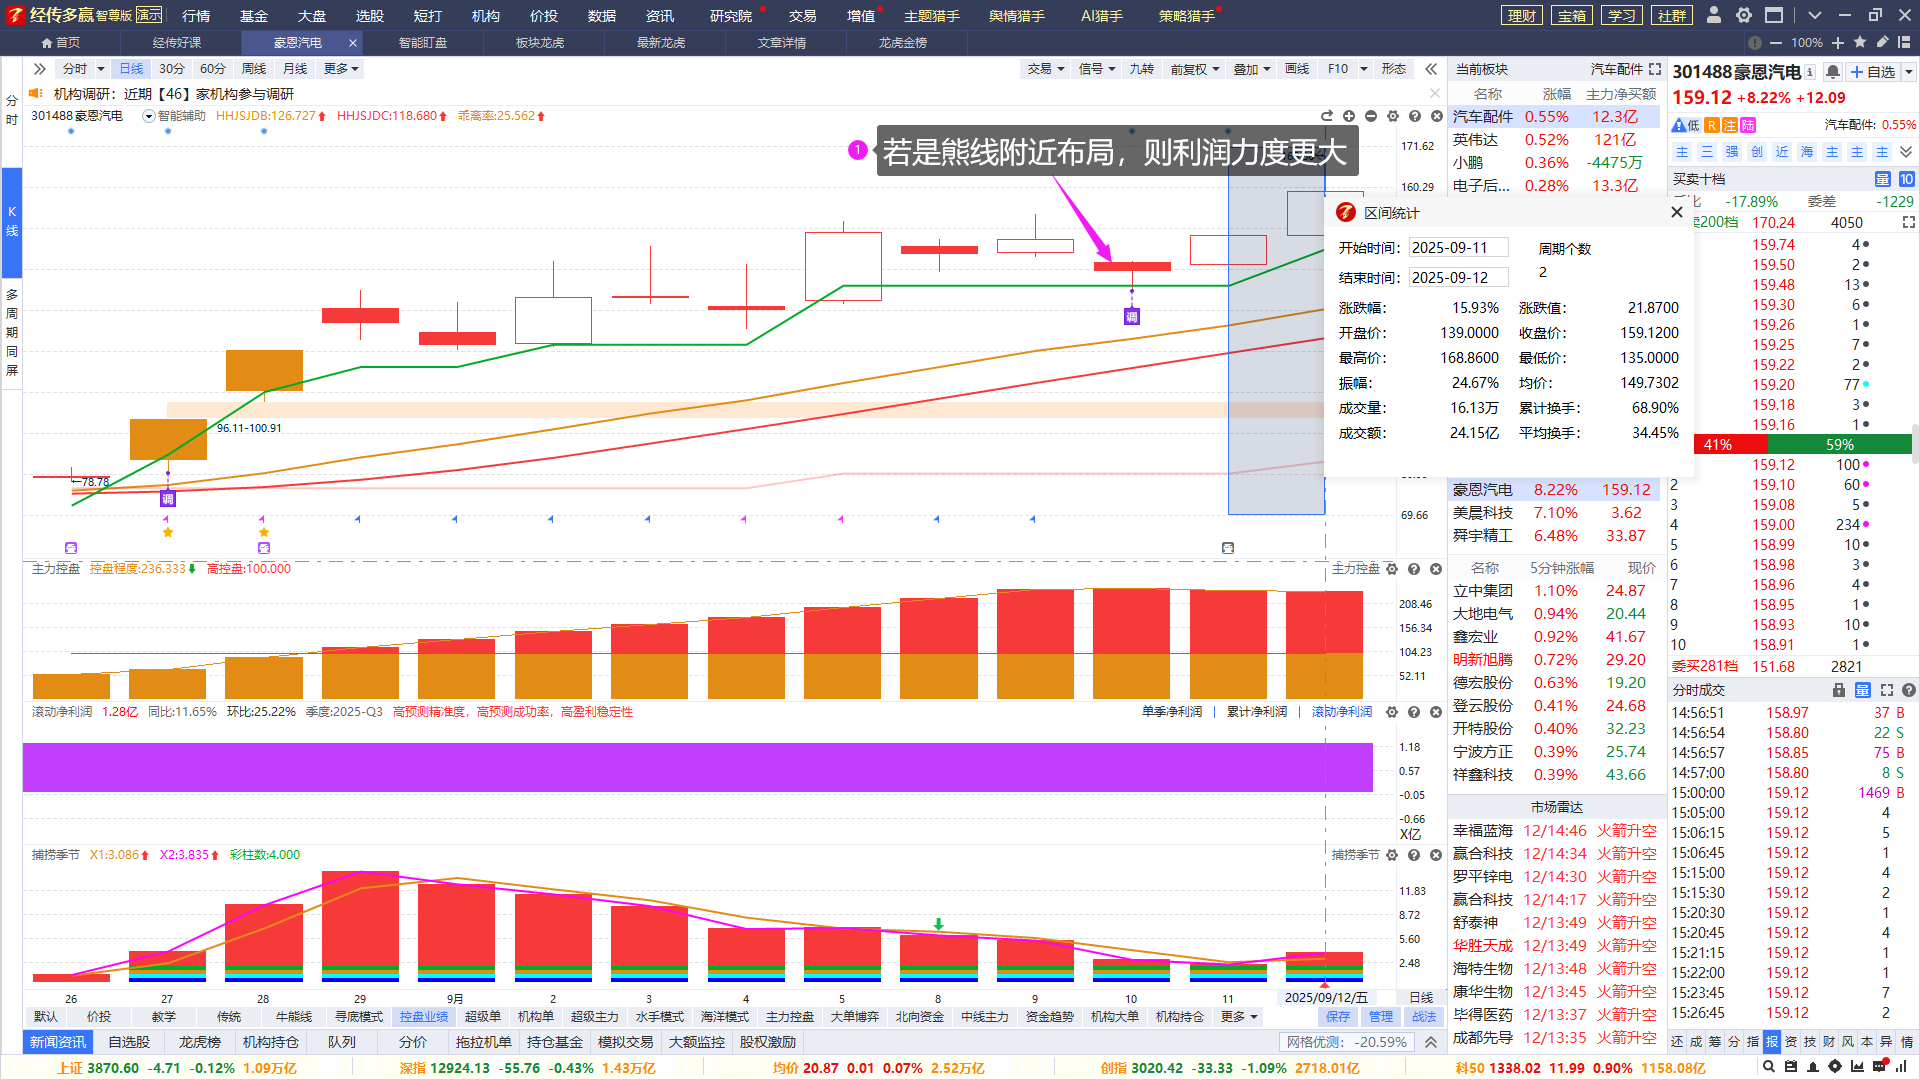Click the 保存 button

pyautogui.click(x=1338, y=1017)
